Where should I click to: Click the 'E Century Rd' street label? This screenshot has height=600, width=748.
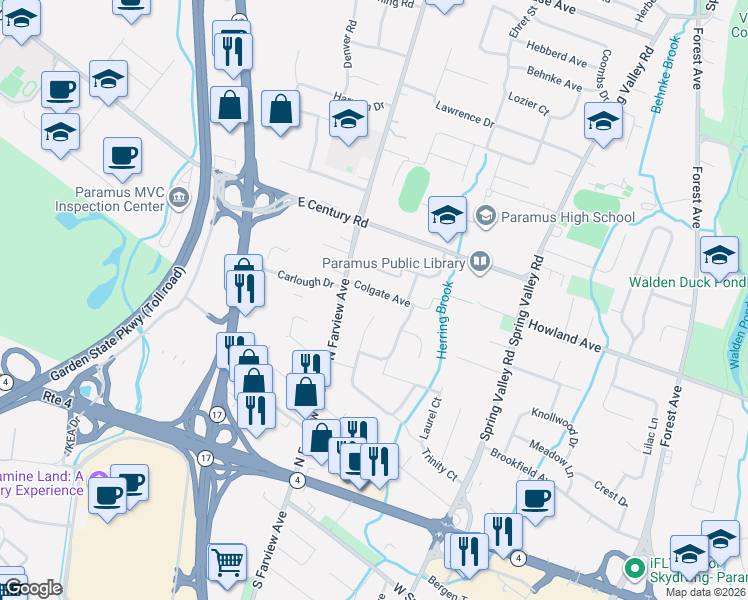tap(333, 212)
